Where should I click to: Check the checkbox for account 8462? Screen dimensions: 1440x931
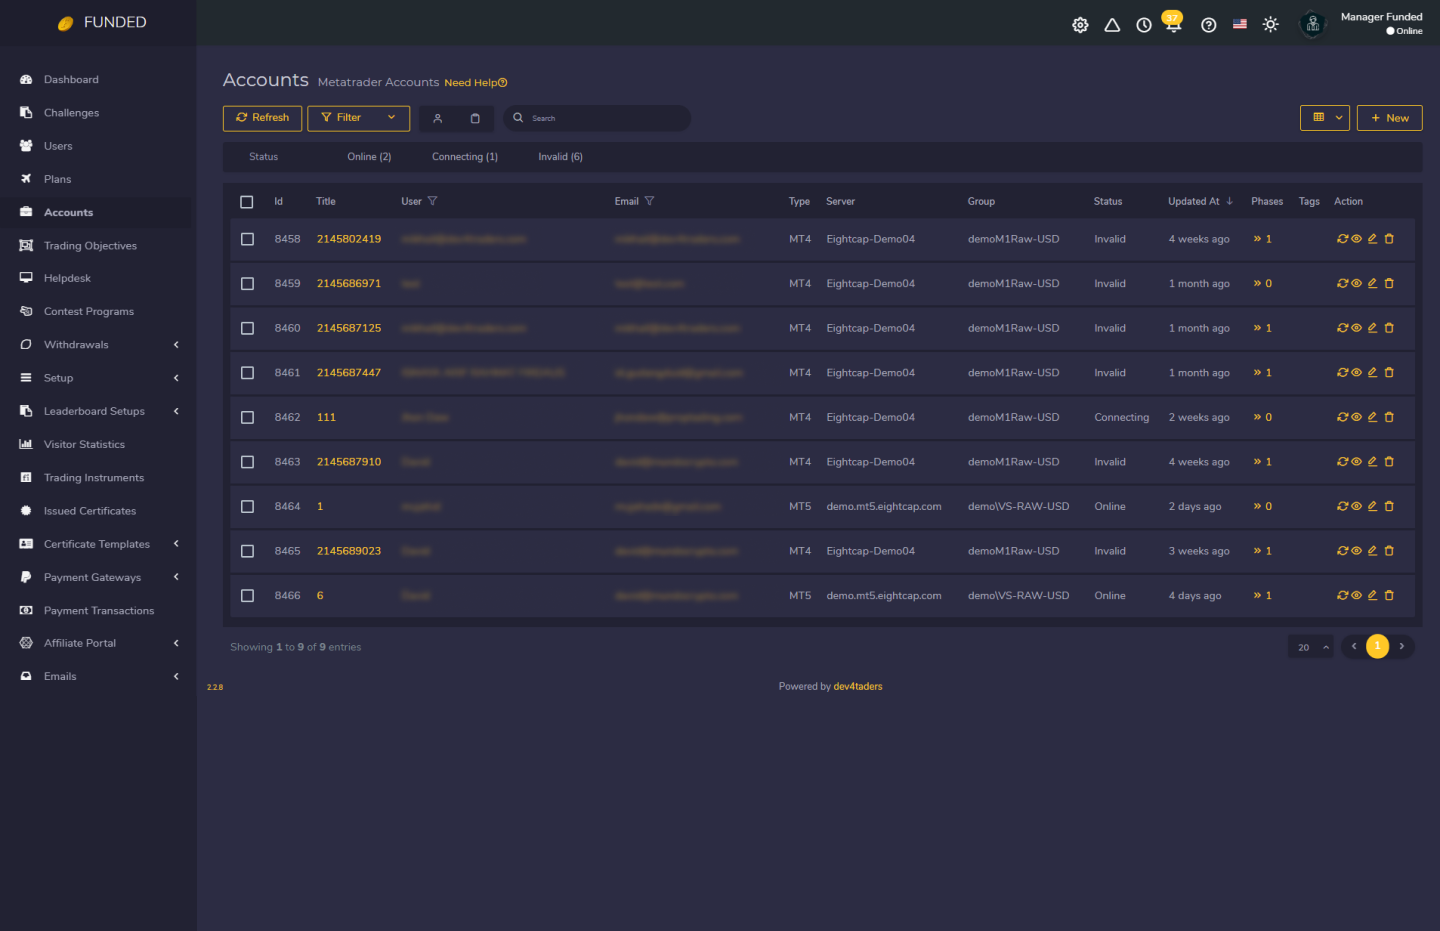coord(247,417)
